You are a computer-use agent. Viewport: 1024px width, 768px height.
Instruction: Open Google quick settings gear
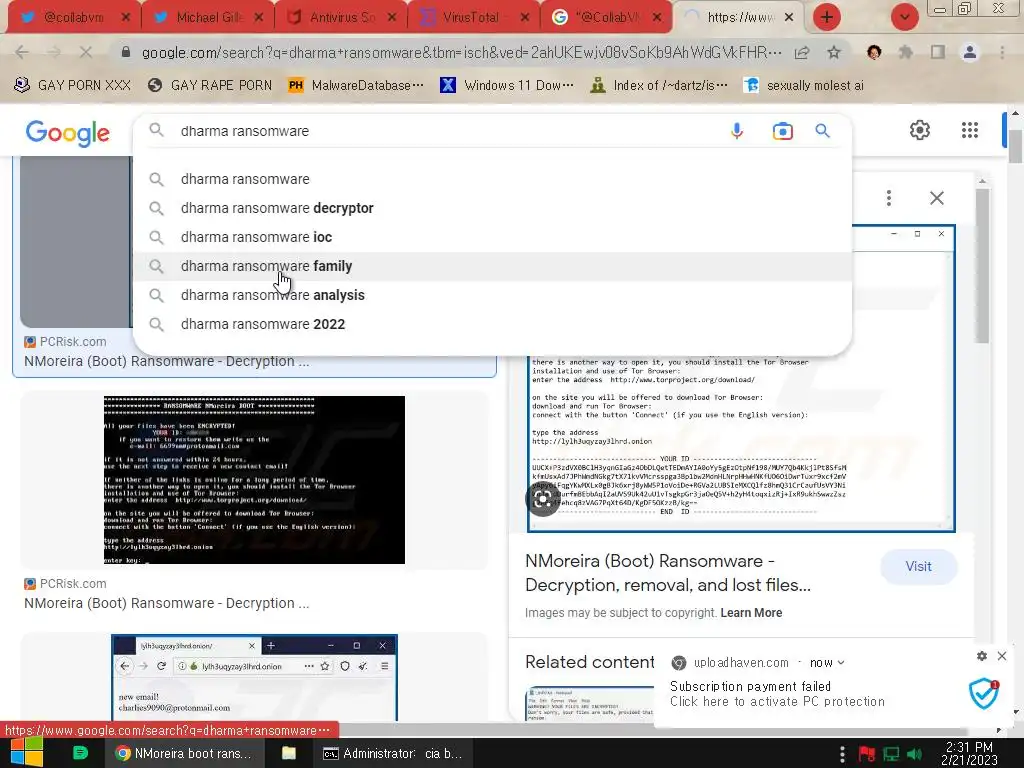[x=920, y=130]
